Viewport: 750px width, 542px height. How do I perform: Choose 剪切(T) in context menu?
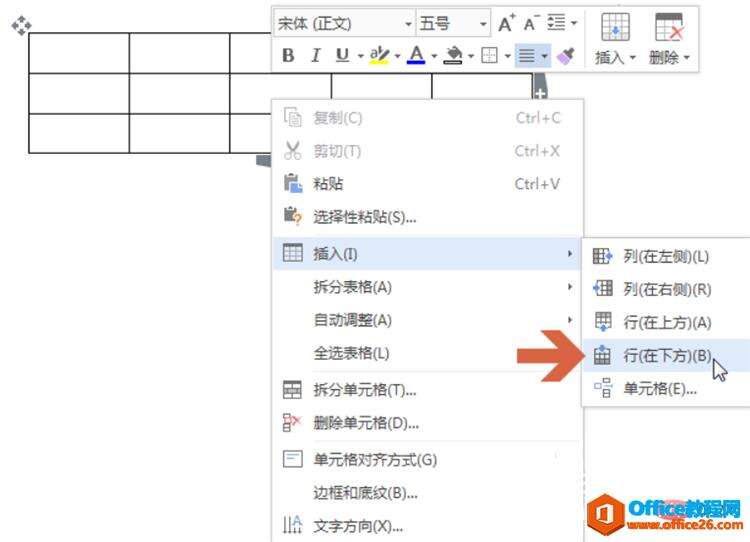click(428, 151)
